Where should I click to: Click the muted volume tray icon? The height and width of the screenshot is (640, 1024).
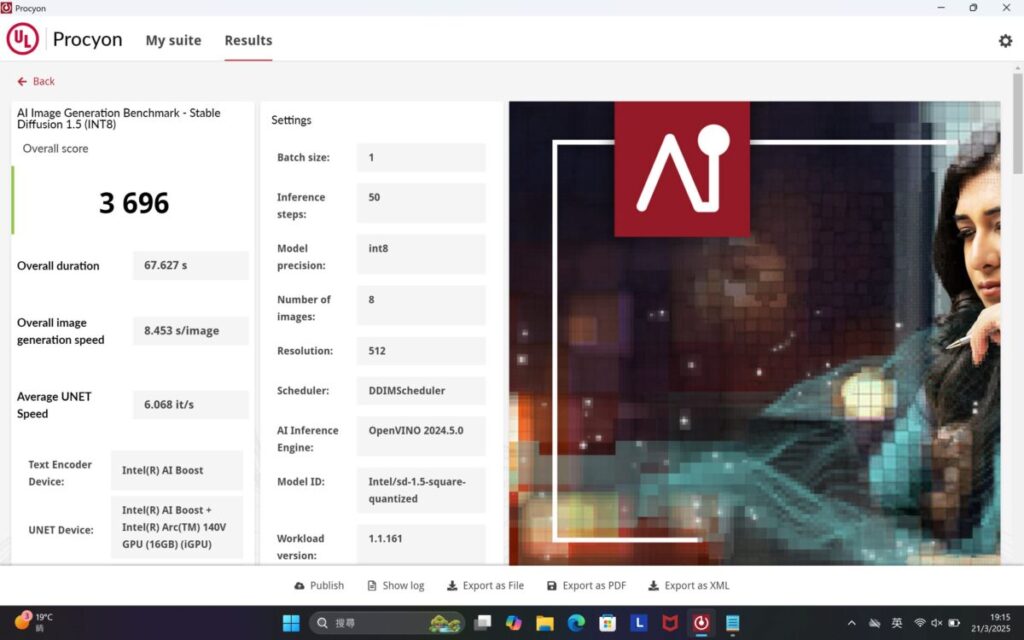coord(936,623)
